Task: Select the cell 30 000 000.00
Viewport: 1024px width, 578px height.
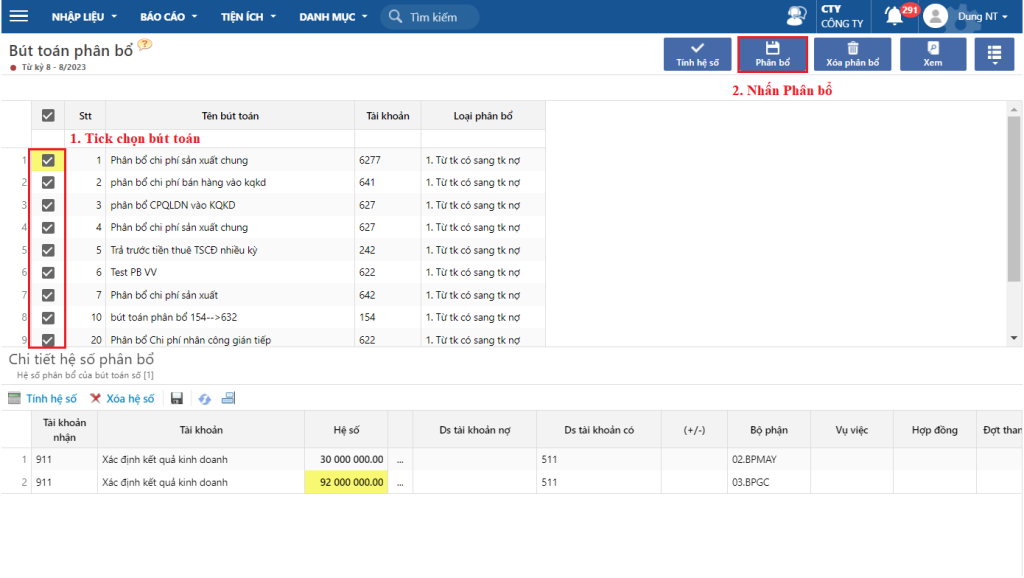Action: coord(346,460)
